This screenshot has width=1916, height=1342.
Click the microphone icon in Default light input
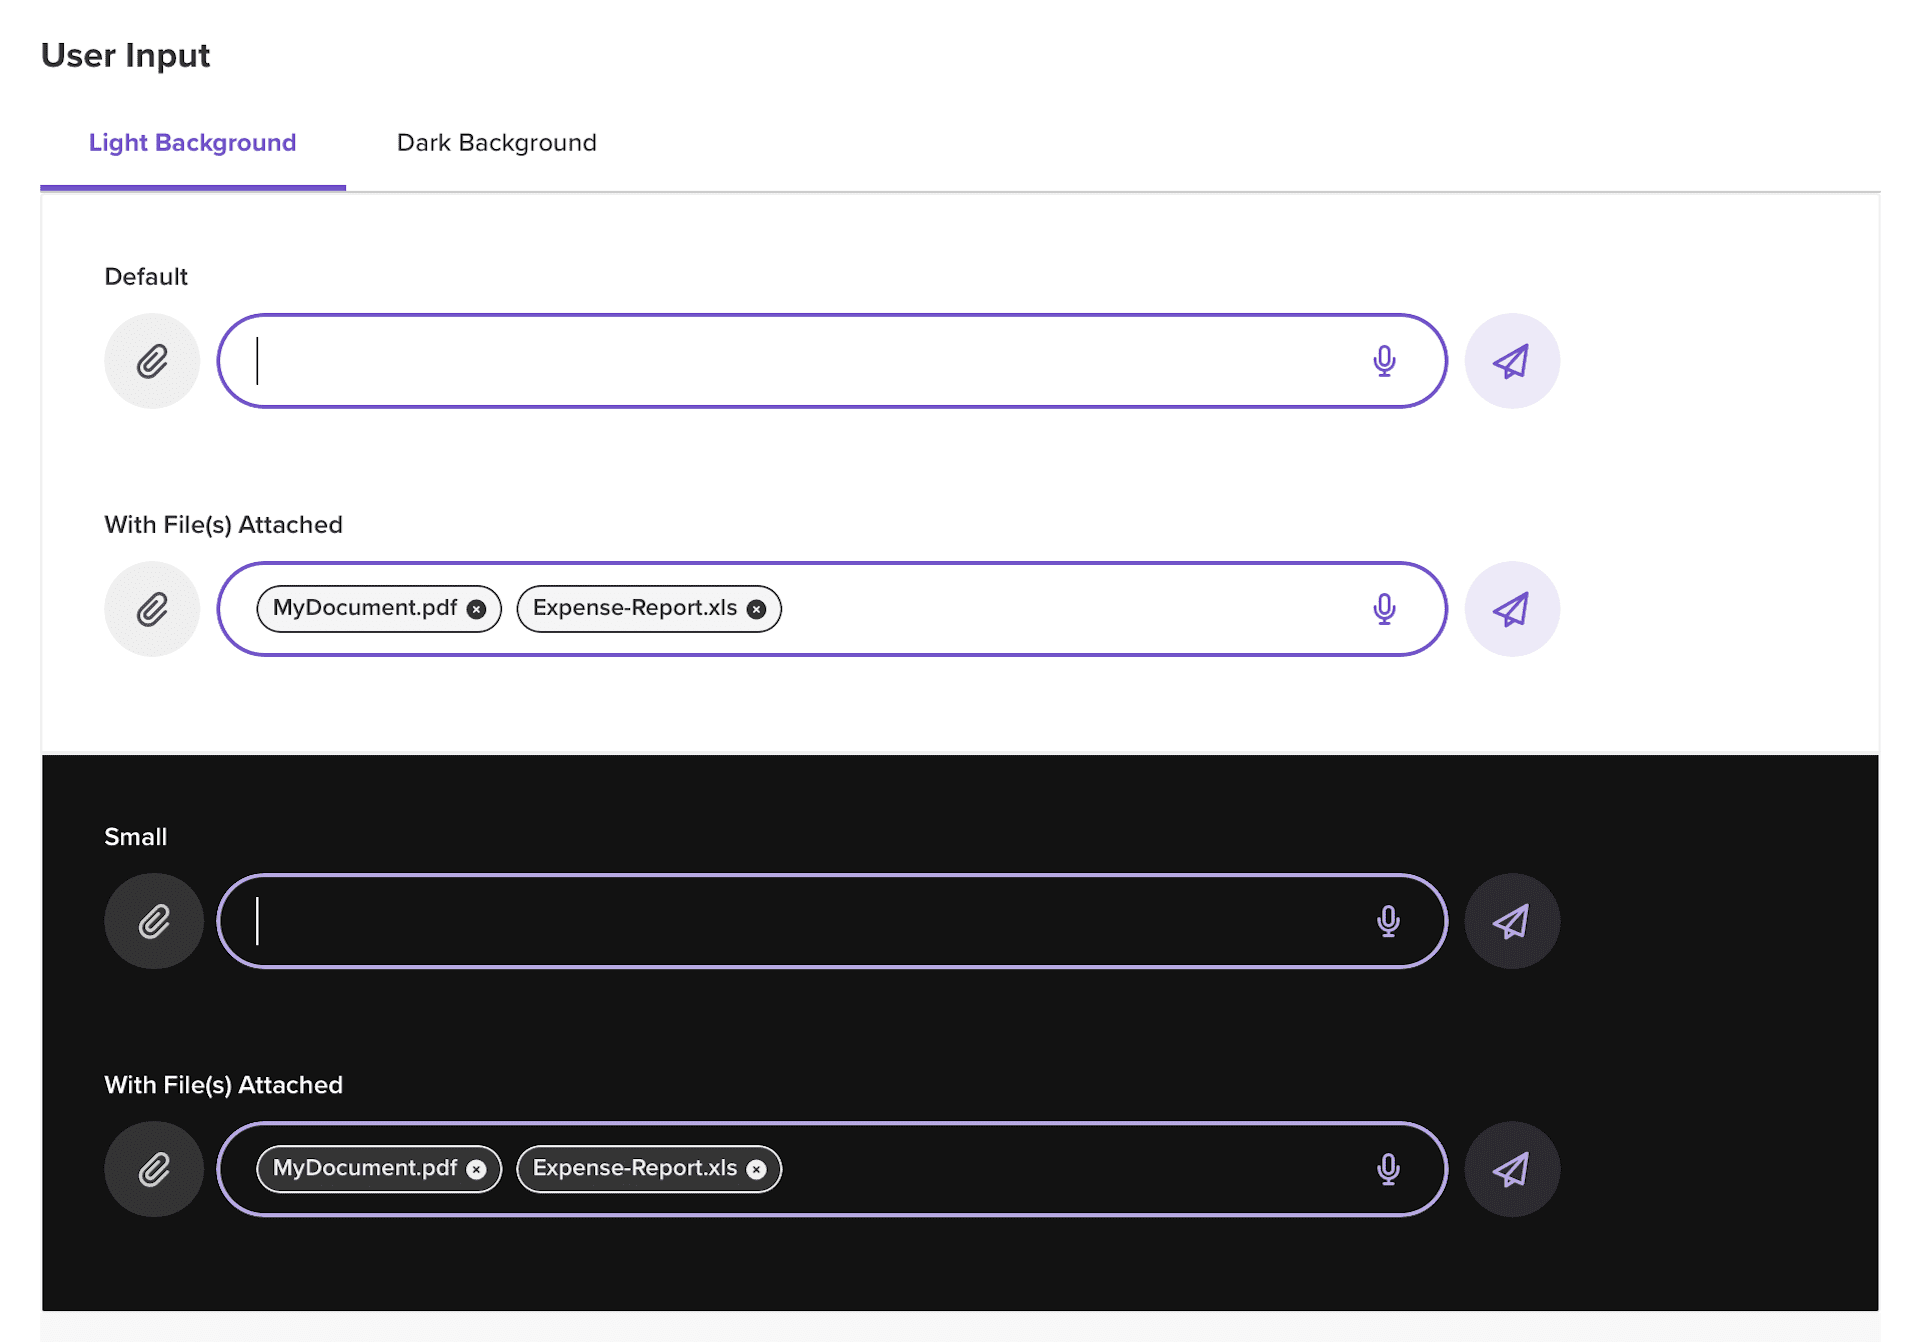pos(1384,361)
